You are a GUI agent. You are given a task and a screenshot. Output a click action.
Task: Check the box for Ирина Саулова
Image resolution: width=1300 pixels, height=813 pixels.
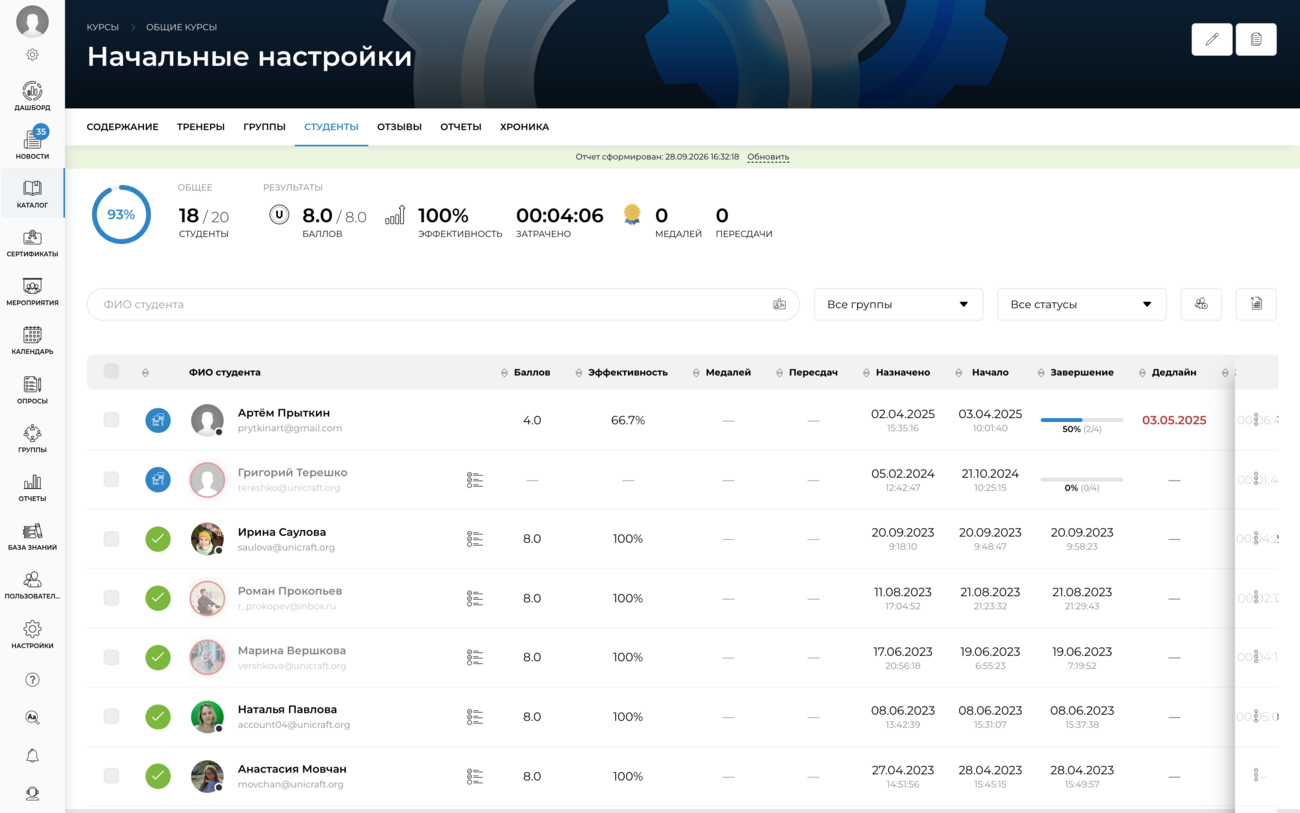111,539
